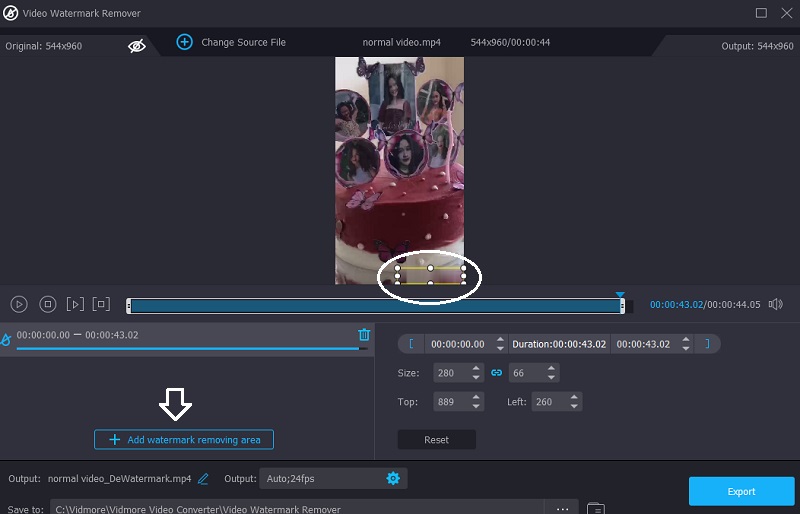Open the save folder icon

tap(595, 508)
